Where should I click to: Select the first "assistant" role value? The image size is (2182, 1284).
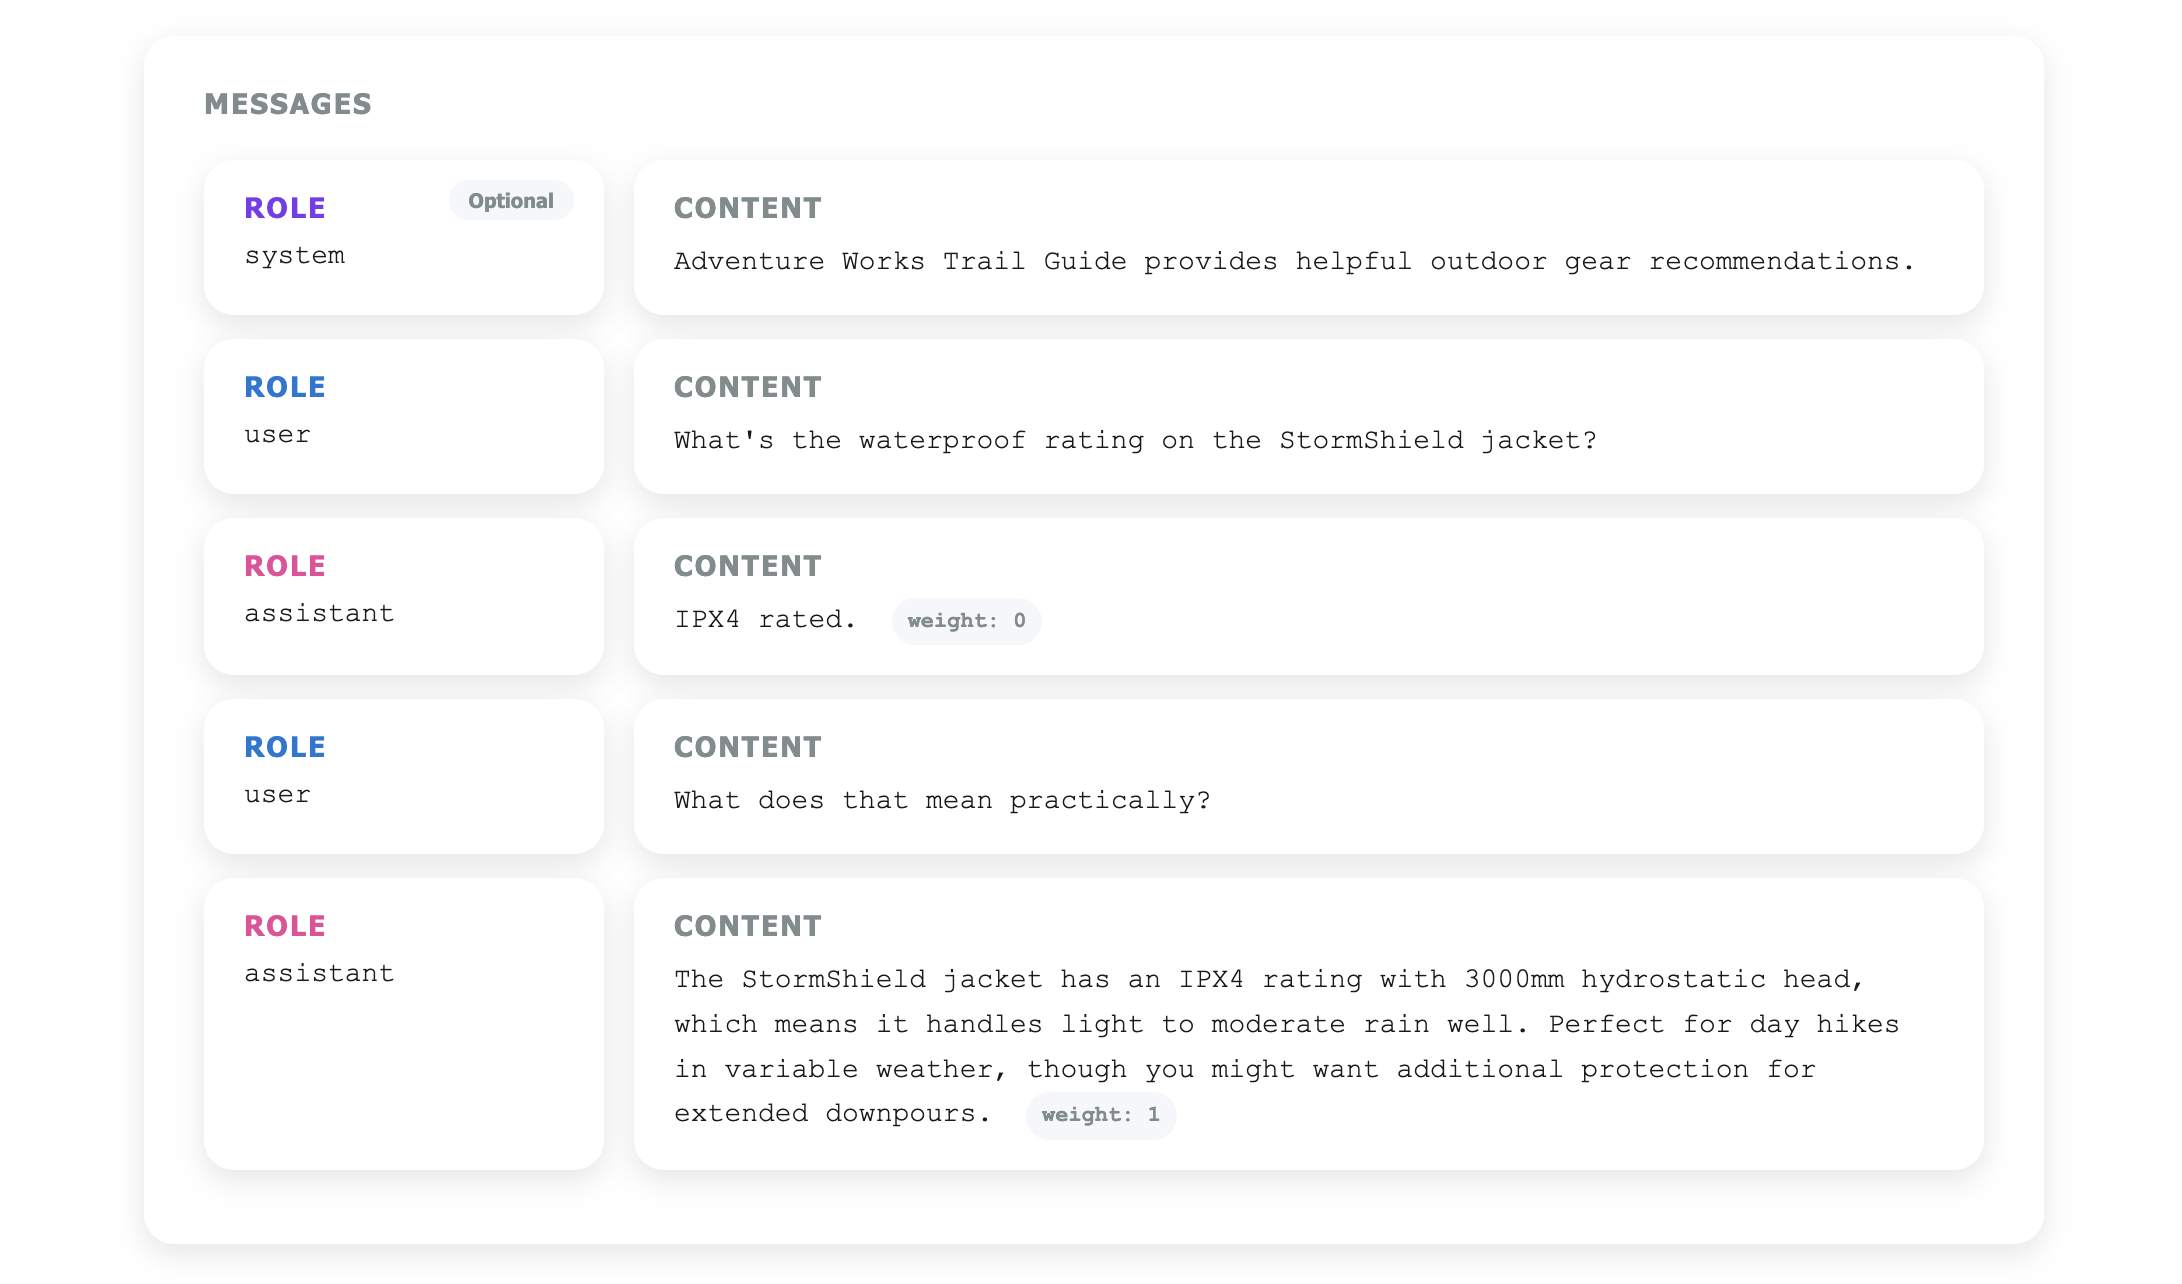(x=319, y=614)
